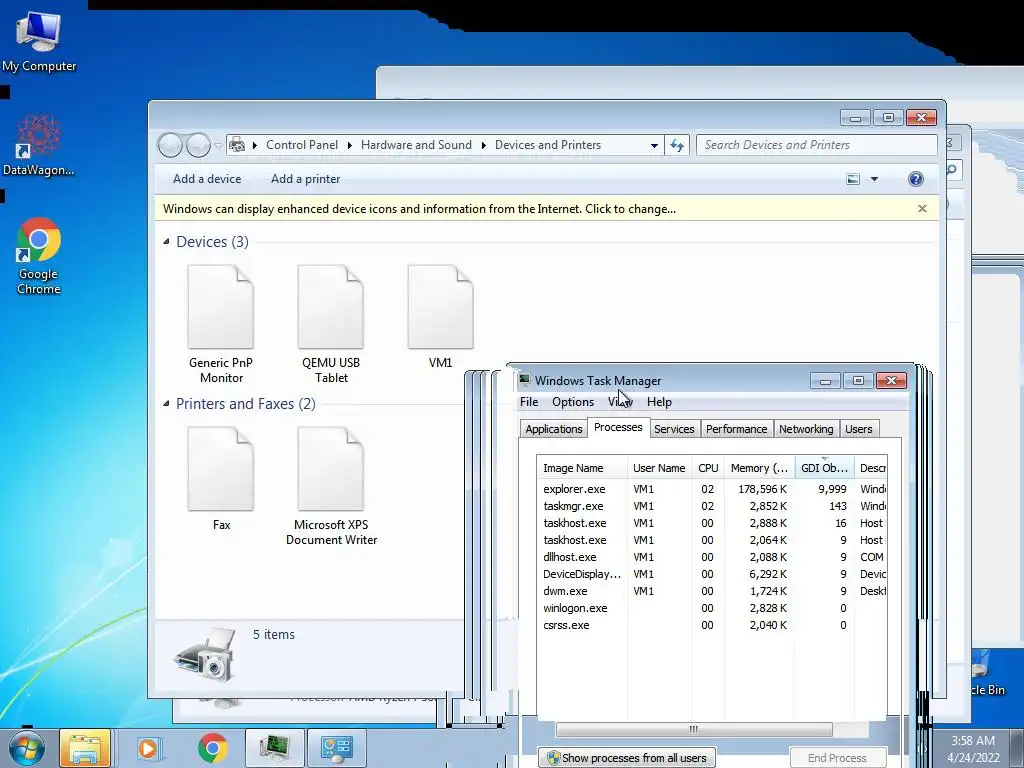Open Task Manager Options menu
The width and height of the screenshot is (1024, 768).
573,402
